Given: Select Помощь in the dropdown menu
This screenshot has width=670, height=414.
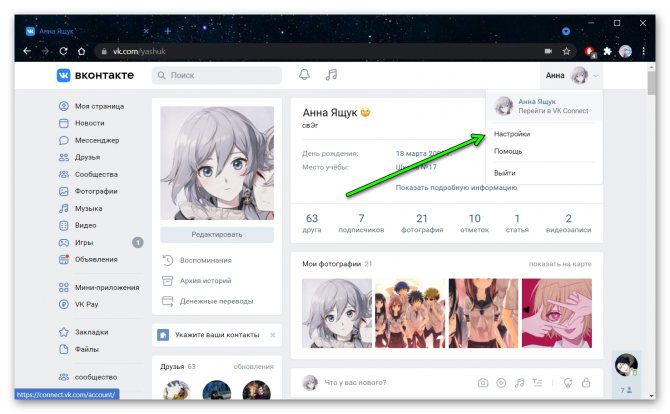Looking at the screenshot, I should coord(508,151).
